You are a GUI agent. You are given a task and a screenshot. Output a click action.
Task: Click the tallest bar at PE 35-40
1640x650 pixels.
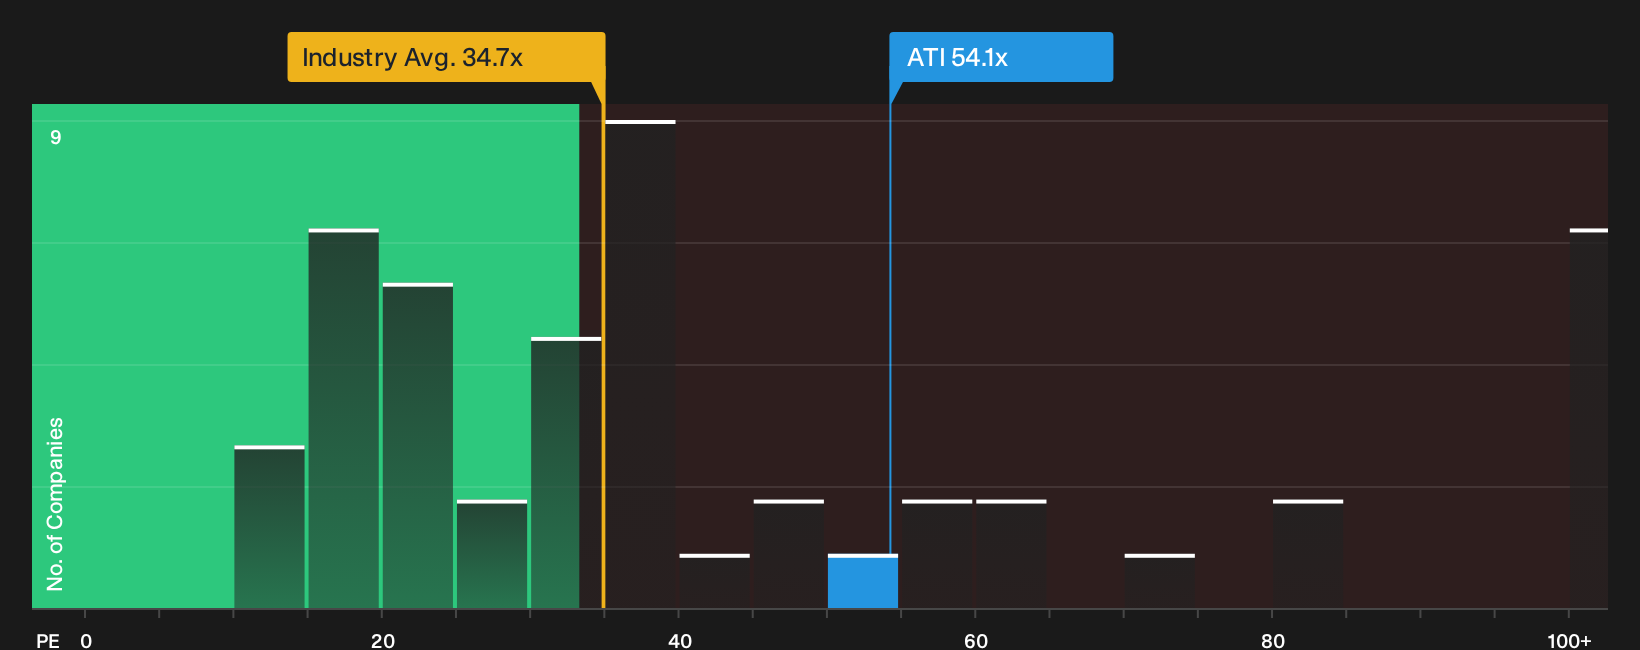tap(640, 364)
